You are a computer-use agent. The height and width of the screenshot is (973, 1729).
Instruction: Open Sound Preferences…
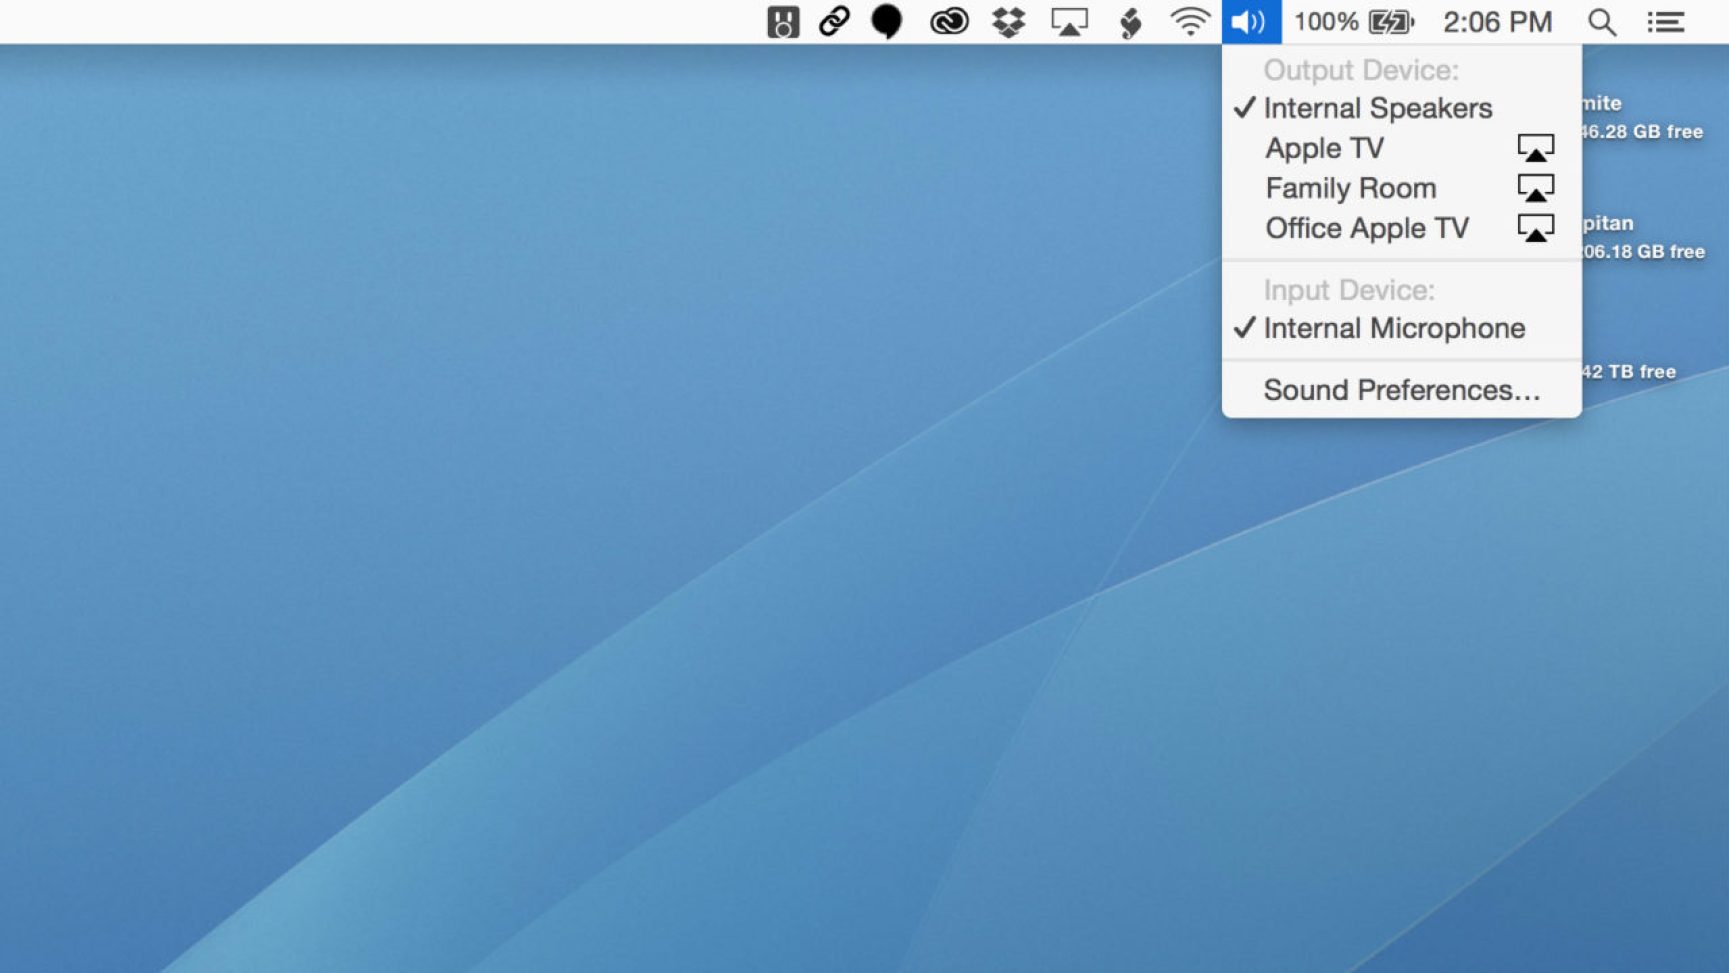1401,390
